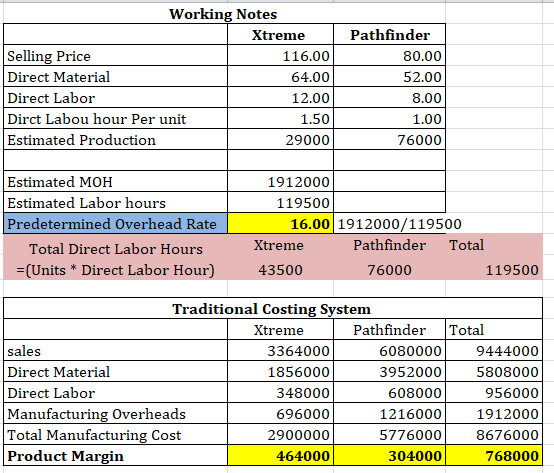Select Xtreme direct labor total 348000
The image size is (554, 473).
281,393
